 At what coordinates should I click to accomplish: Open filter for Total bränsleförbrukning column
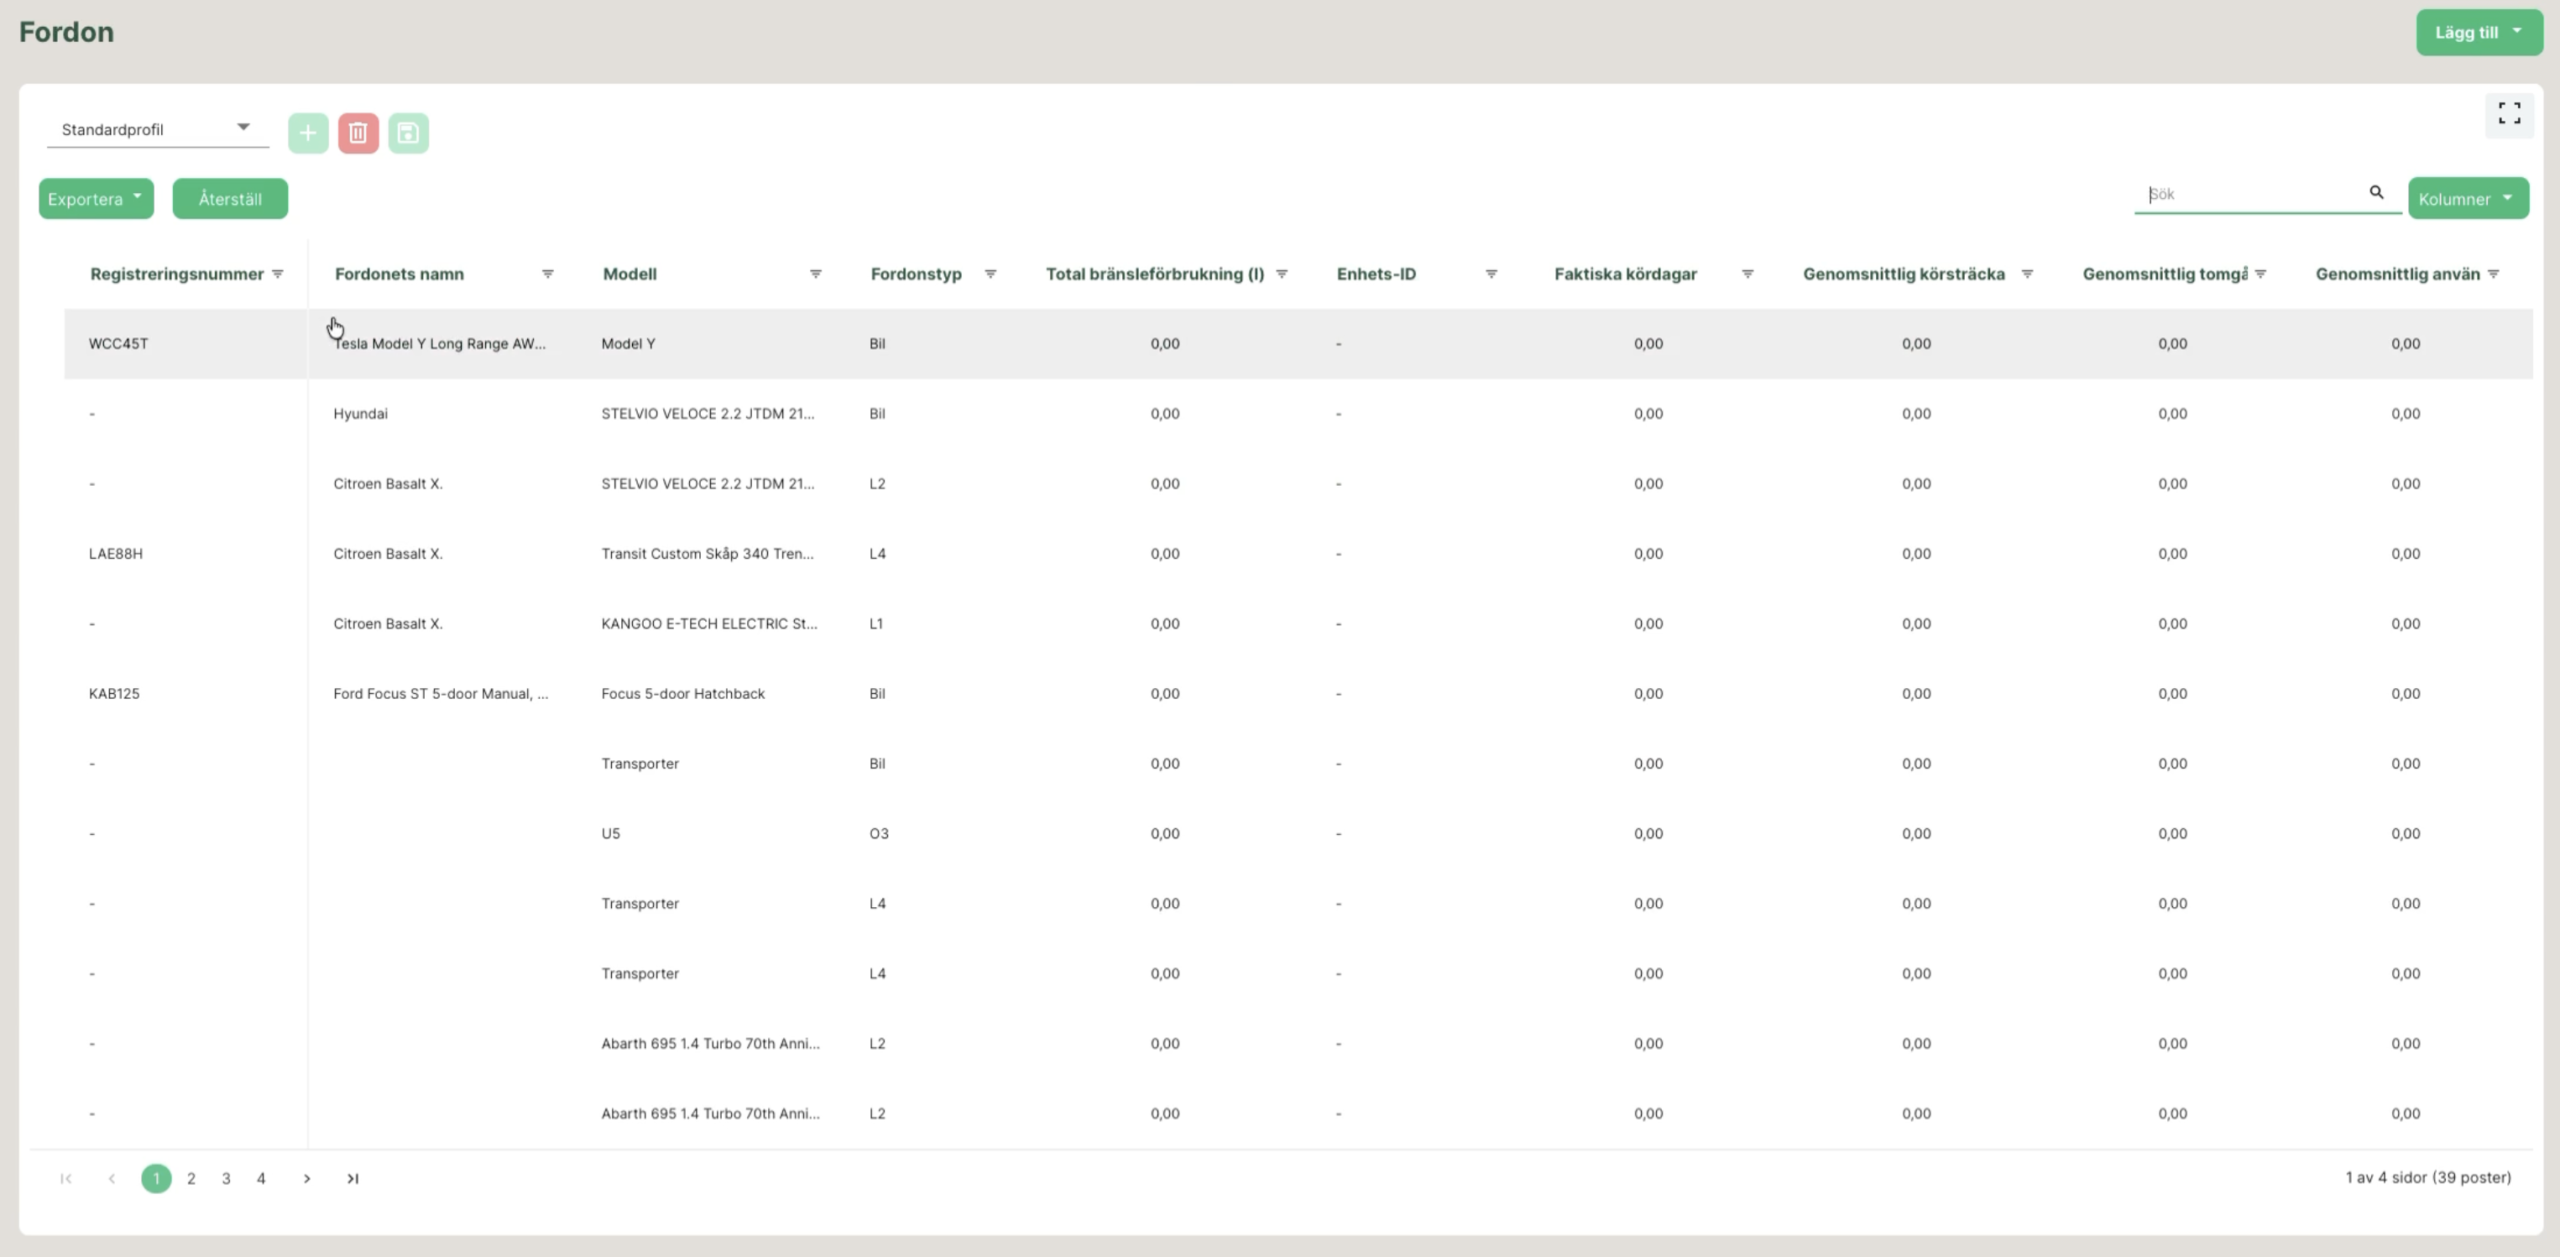(x=1282, y=274)
